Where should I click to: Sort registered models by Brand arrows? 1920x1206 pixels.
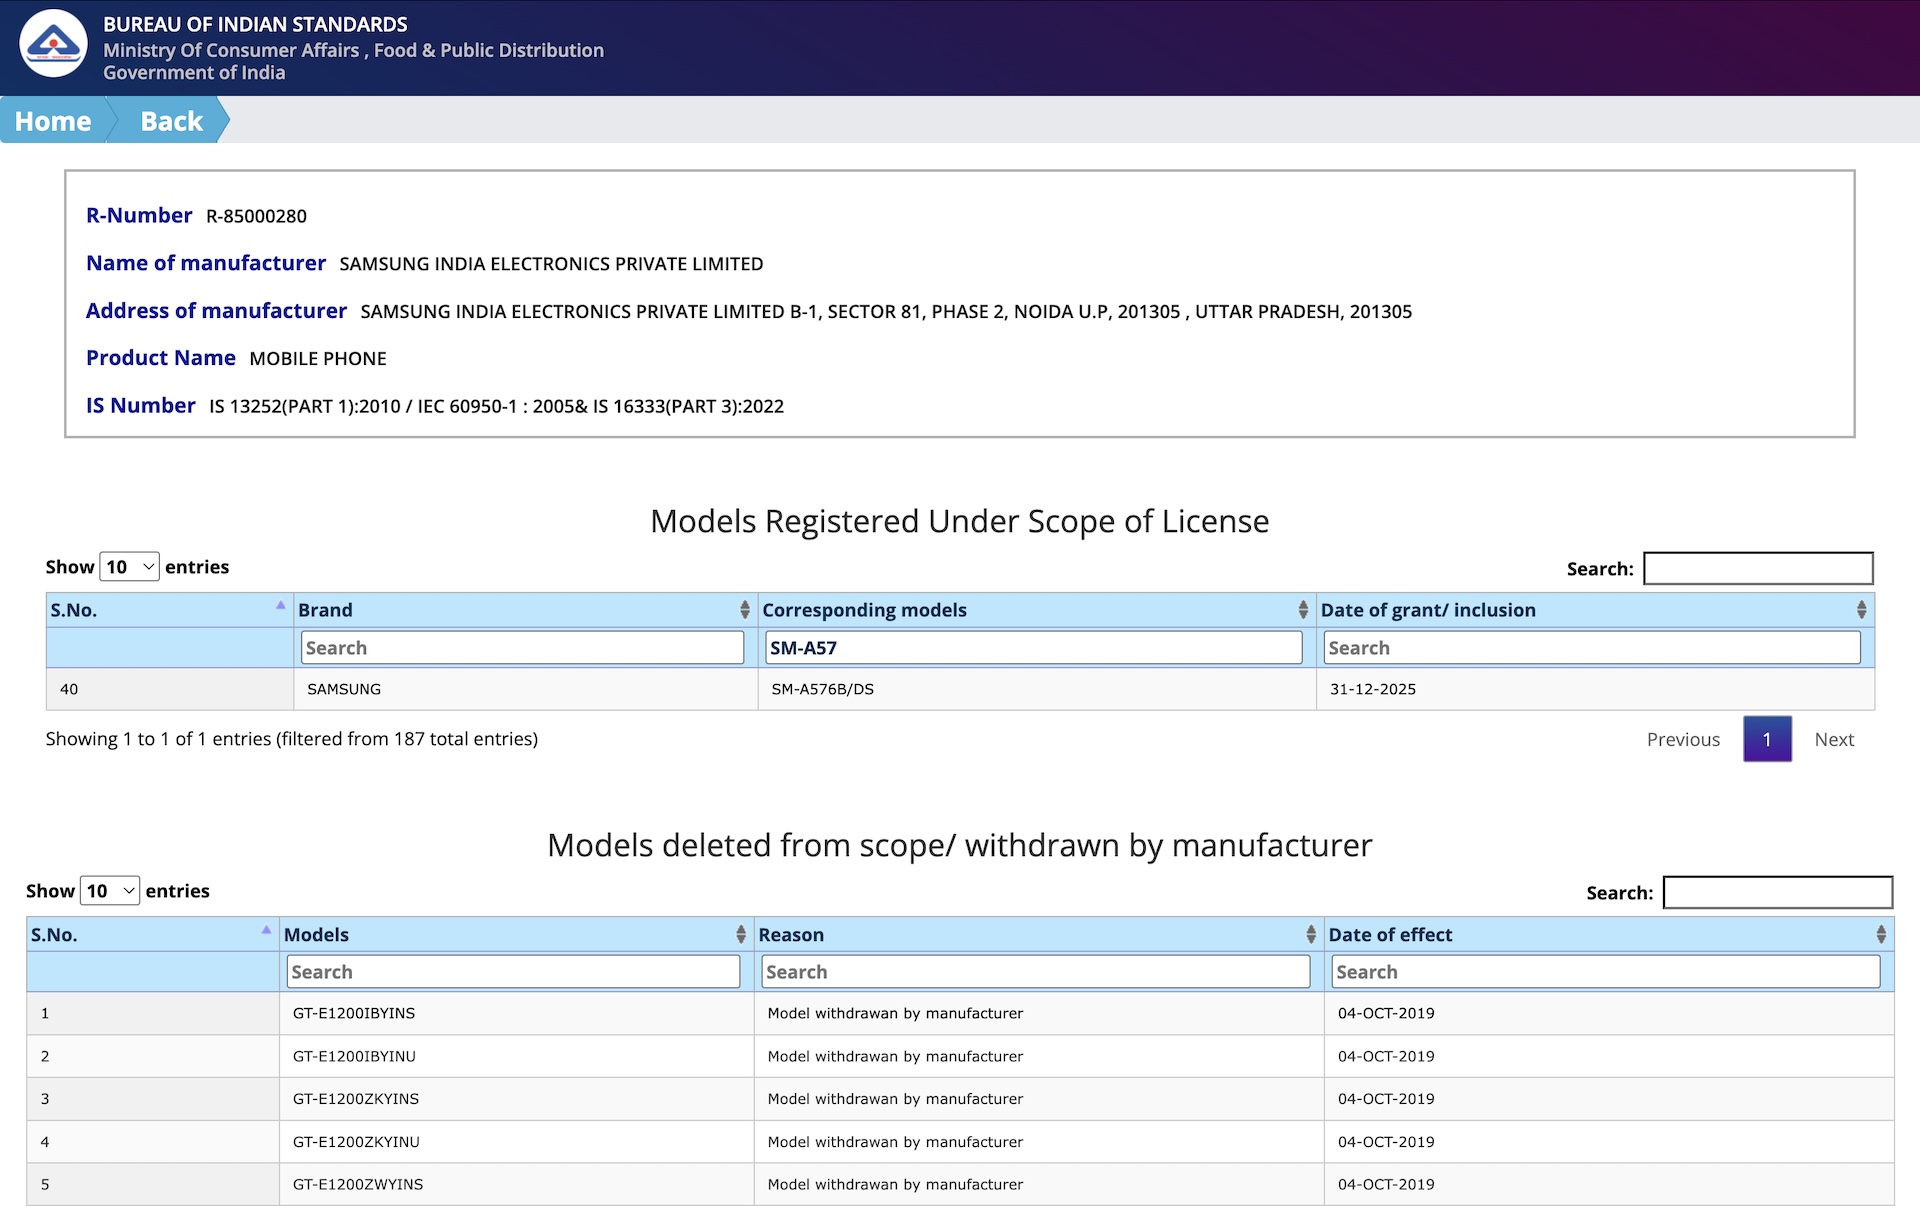[744, 610]
